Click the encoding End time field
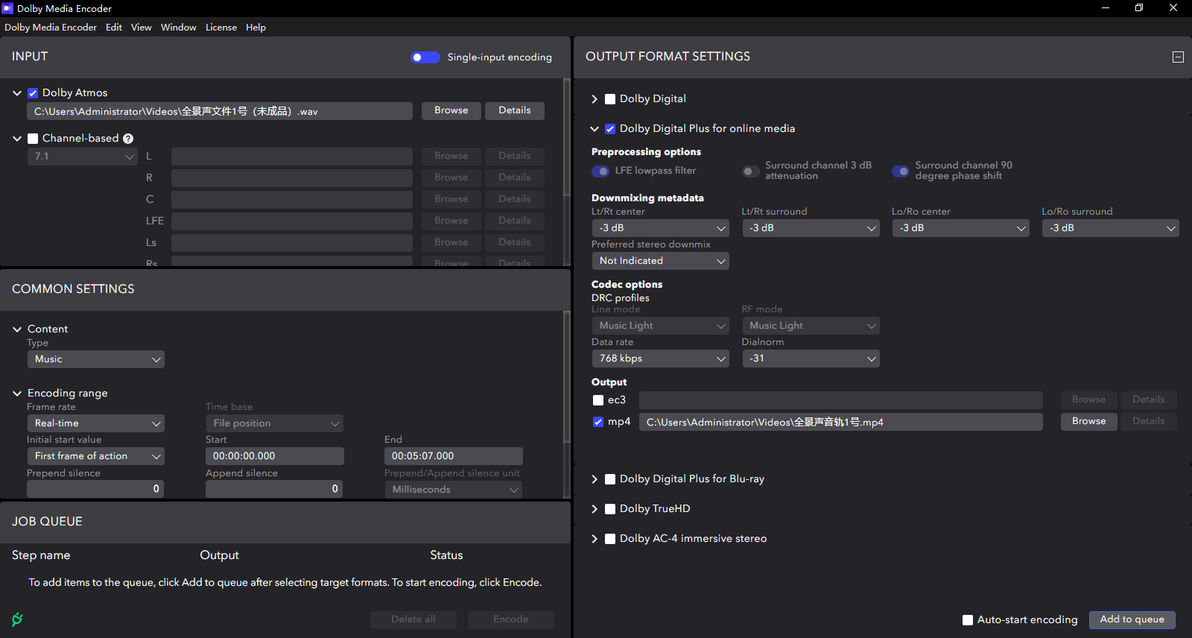Image resolution: width=1192 pixels, height=638 pixels. point(453,455)
